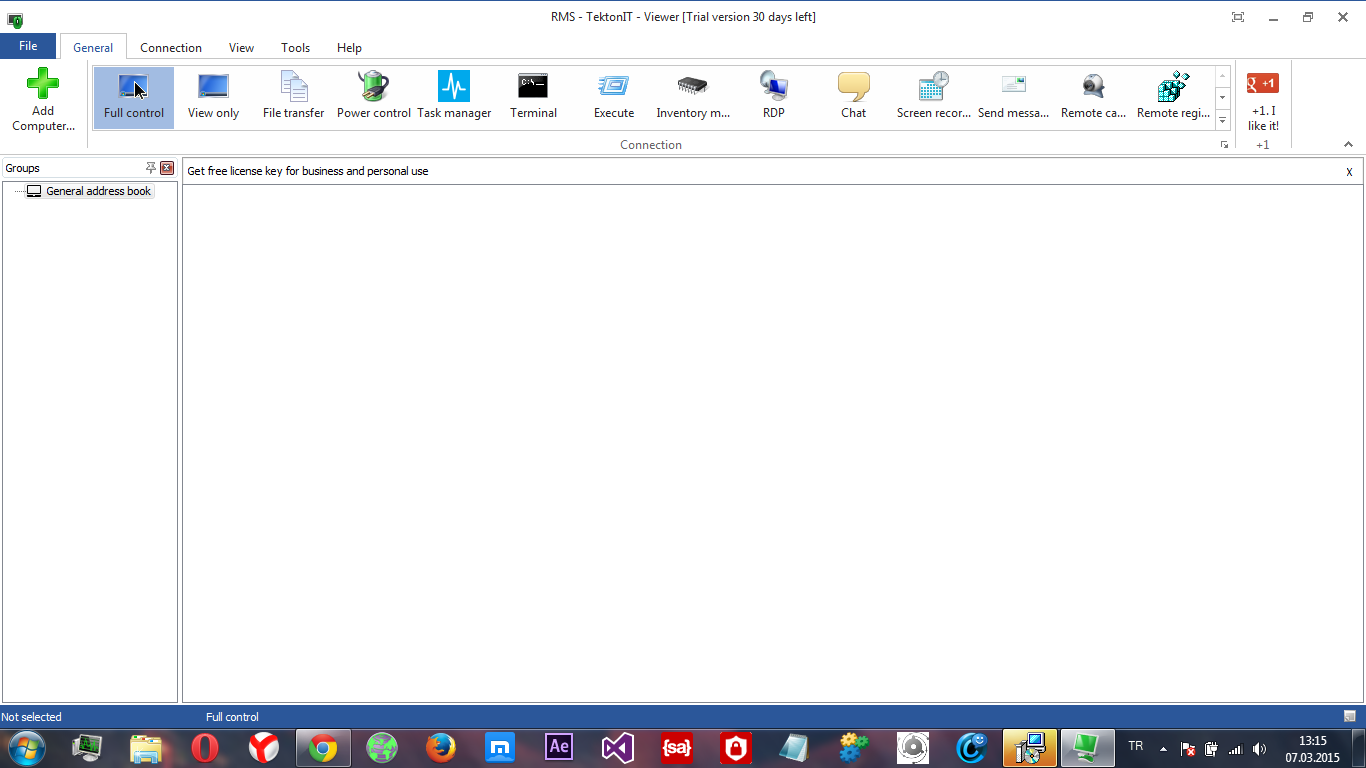Click the Google +1 I like it button
Screen dimensions: 1366x768
click(1263, 101)
